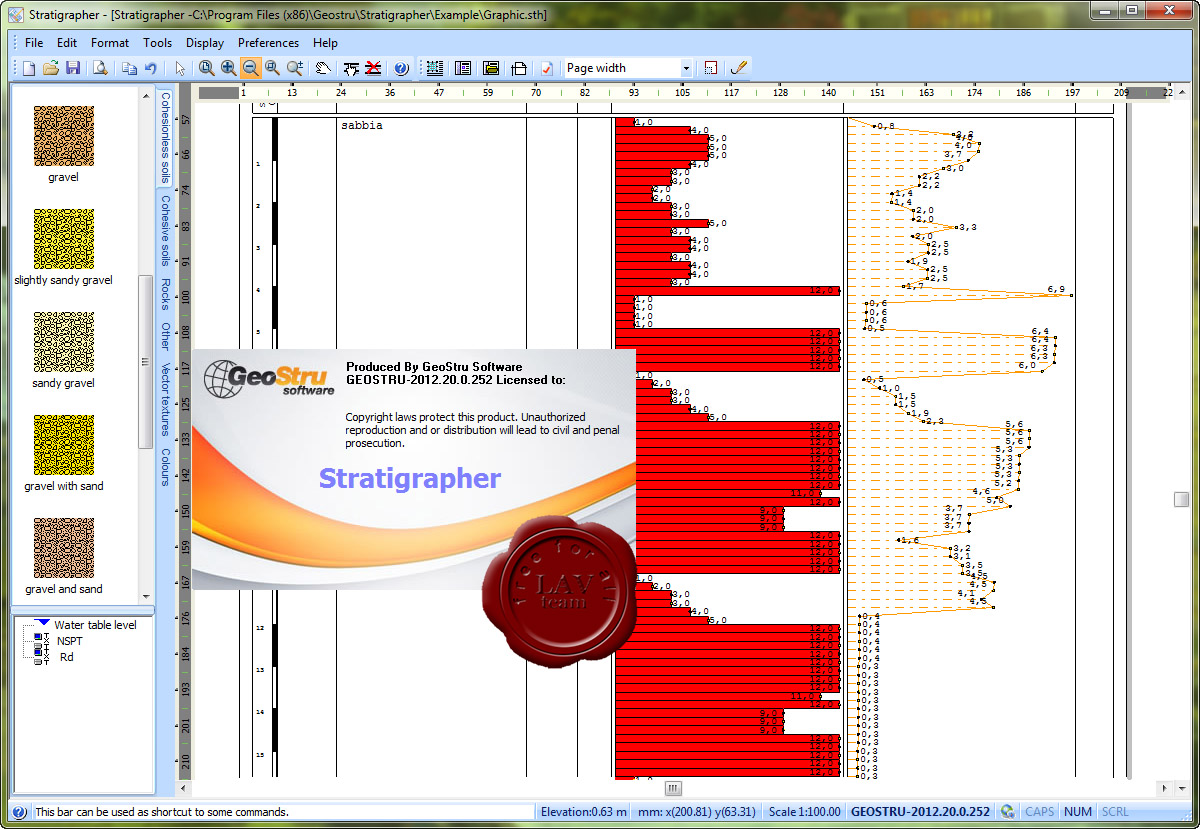Select the gravel texture thumbnail
This screenshot has height=829, width=1200.
click(63, 137)
